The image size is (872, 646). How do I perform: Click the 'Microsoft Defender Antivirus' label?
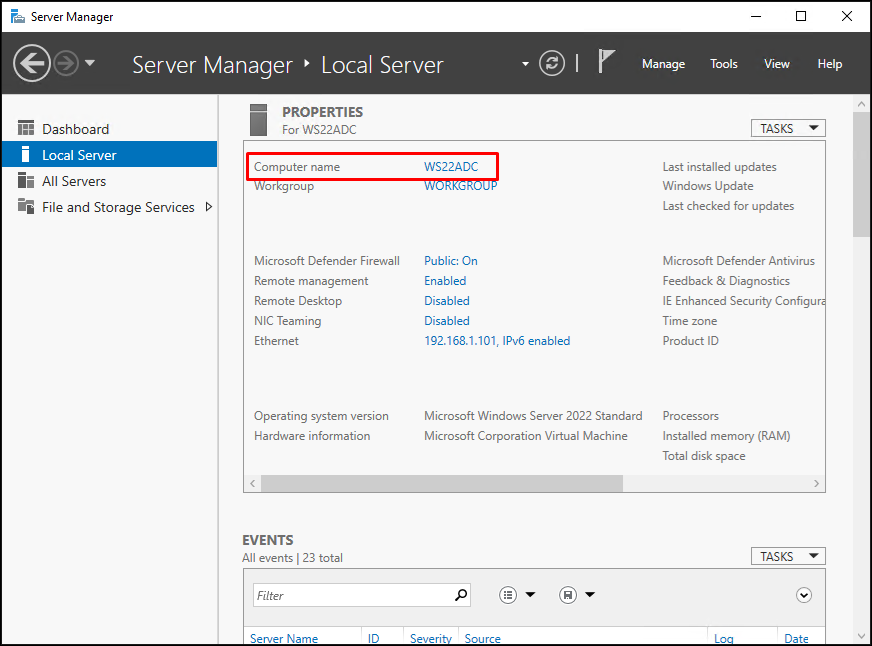tap(739, 261)
